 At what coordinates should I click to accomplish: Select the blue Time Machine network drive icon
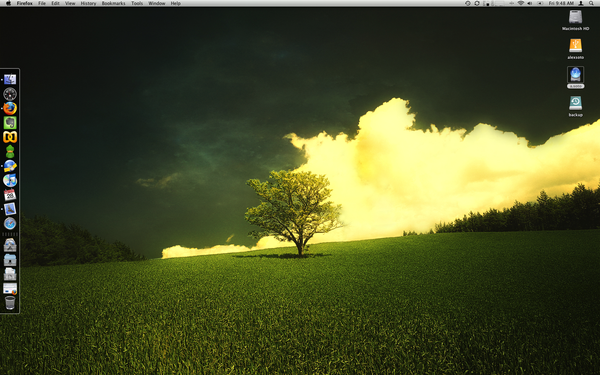point(575,75)
